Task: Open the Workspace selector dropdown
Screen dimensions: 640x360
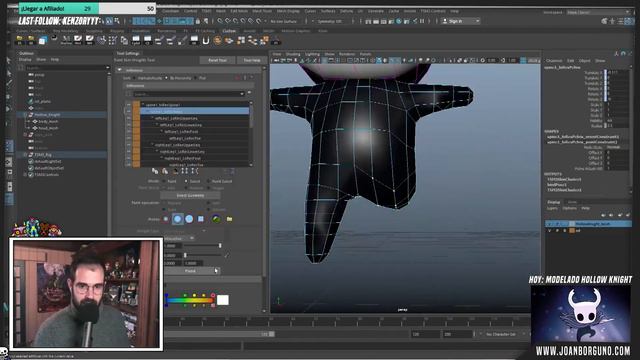Action: coord(598,12)
